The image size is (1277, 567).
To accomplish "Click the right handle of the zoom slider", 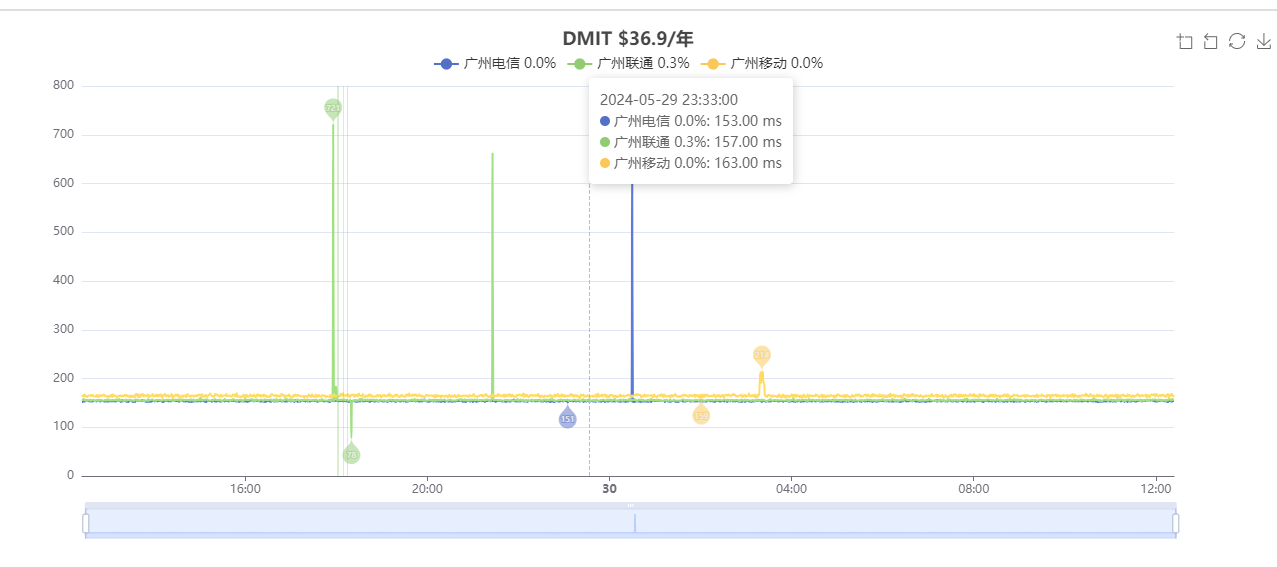I will 1175,522.
